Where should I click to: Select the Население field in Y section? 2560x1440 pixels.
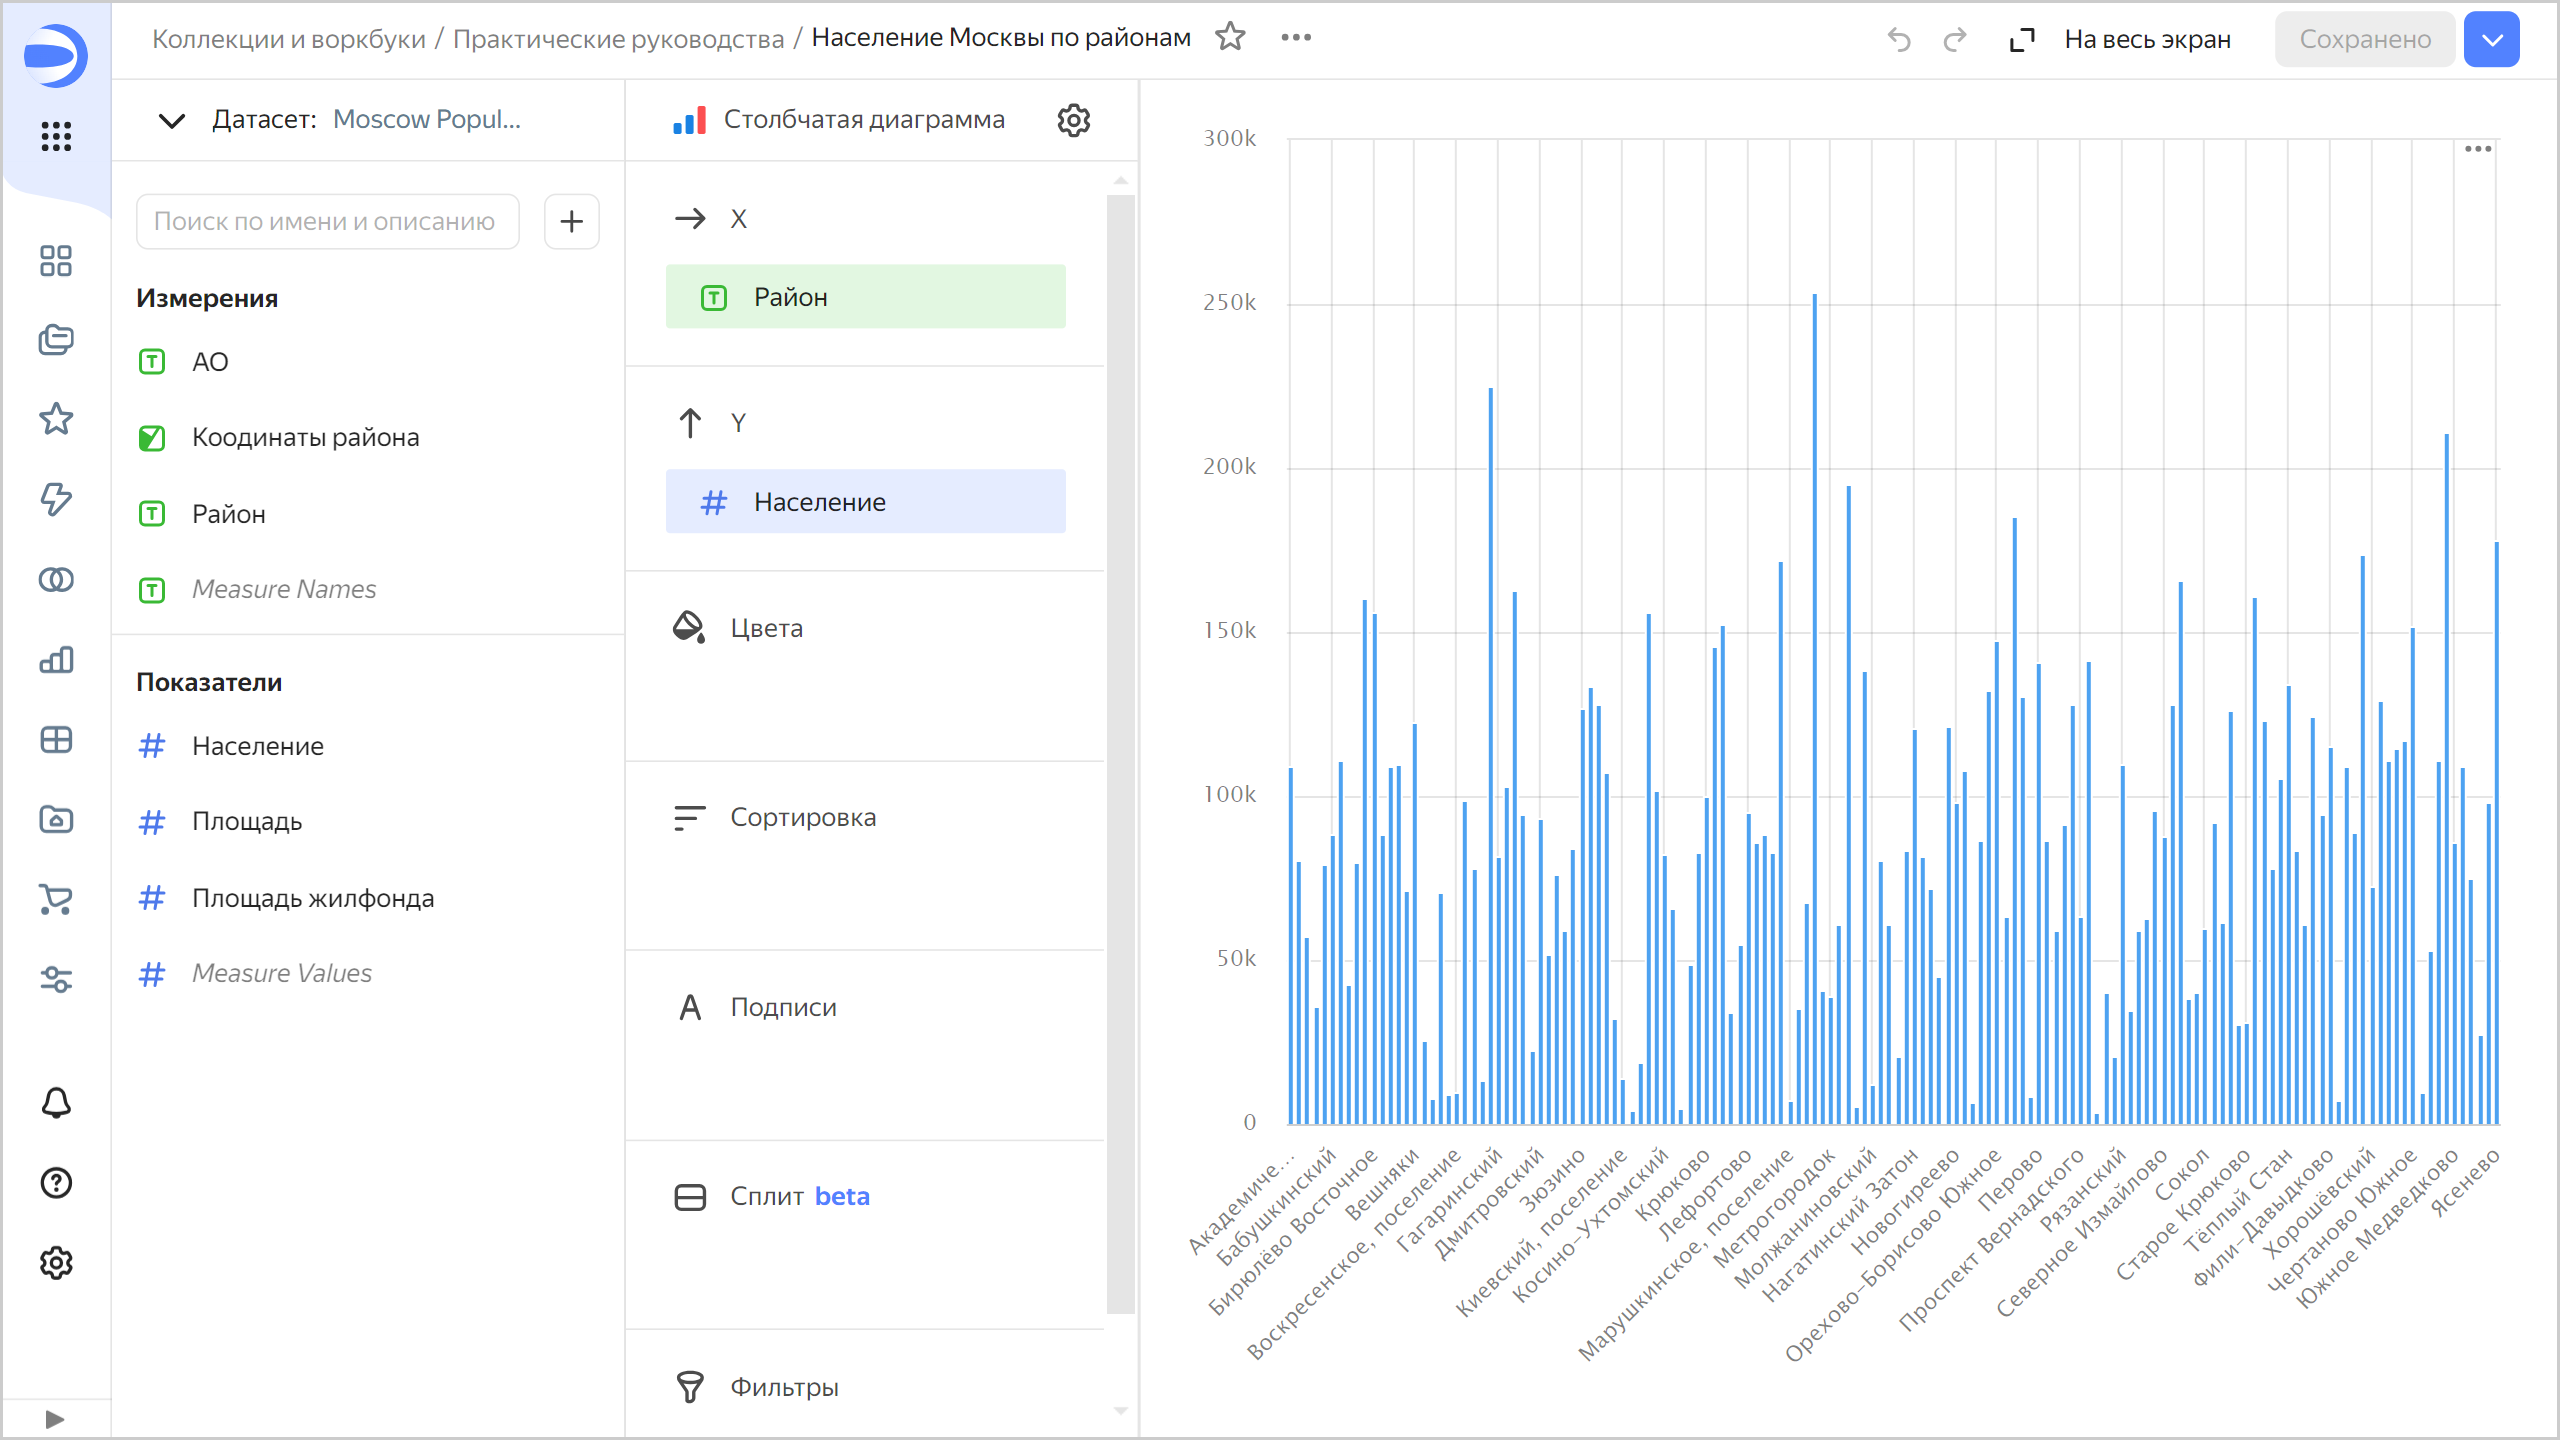click(x=865, y=502)
